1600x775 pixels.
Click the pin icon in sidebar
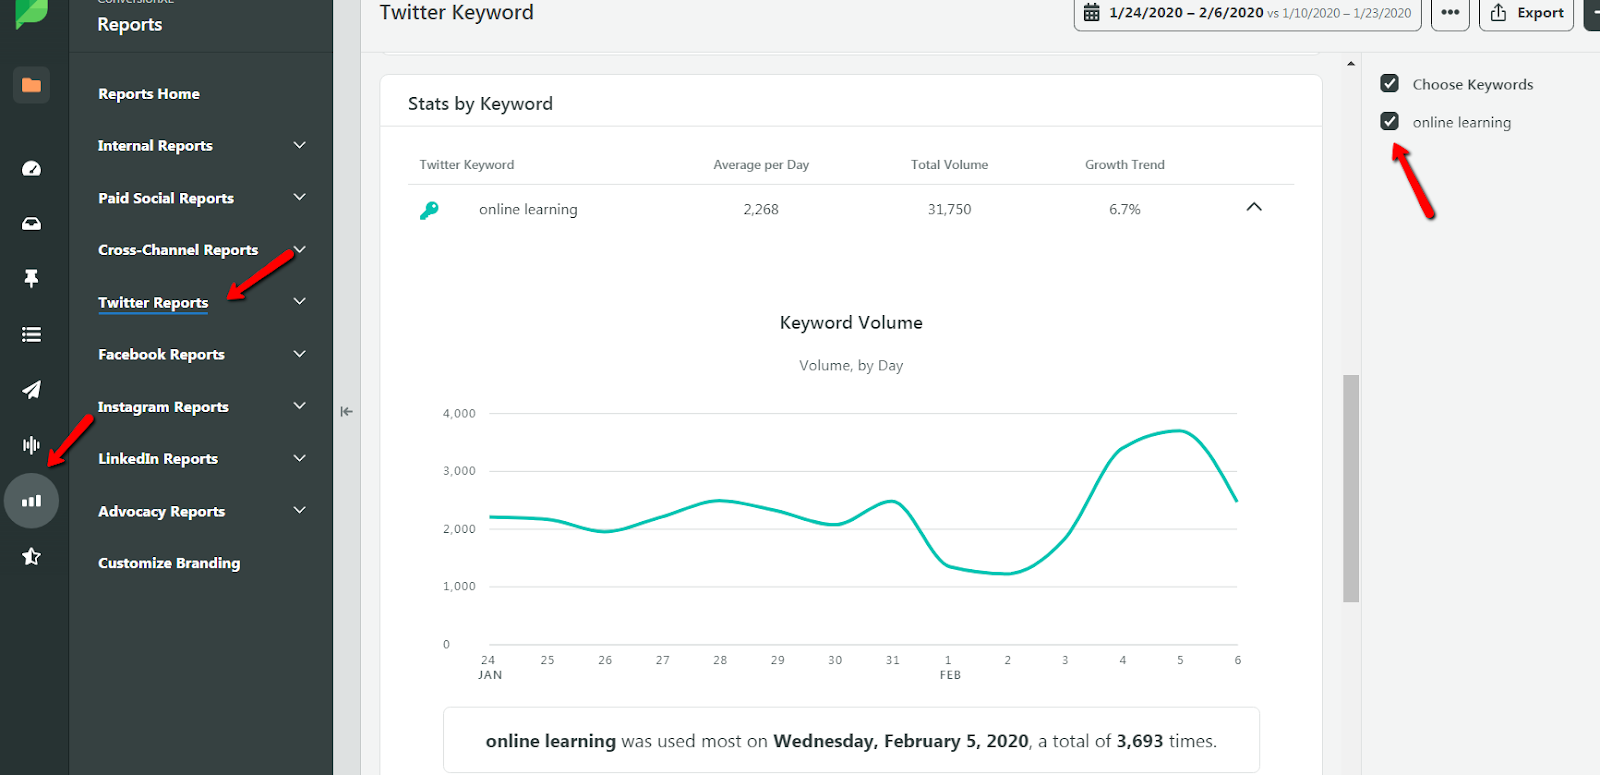31,278
